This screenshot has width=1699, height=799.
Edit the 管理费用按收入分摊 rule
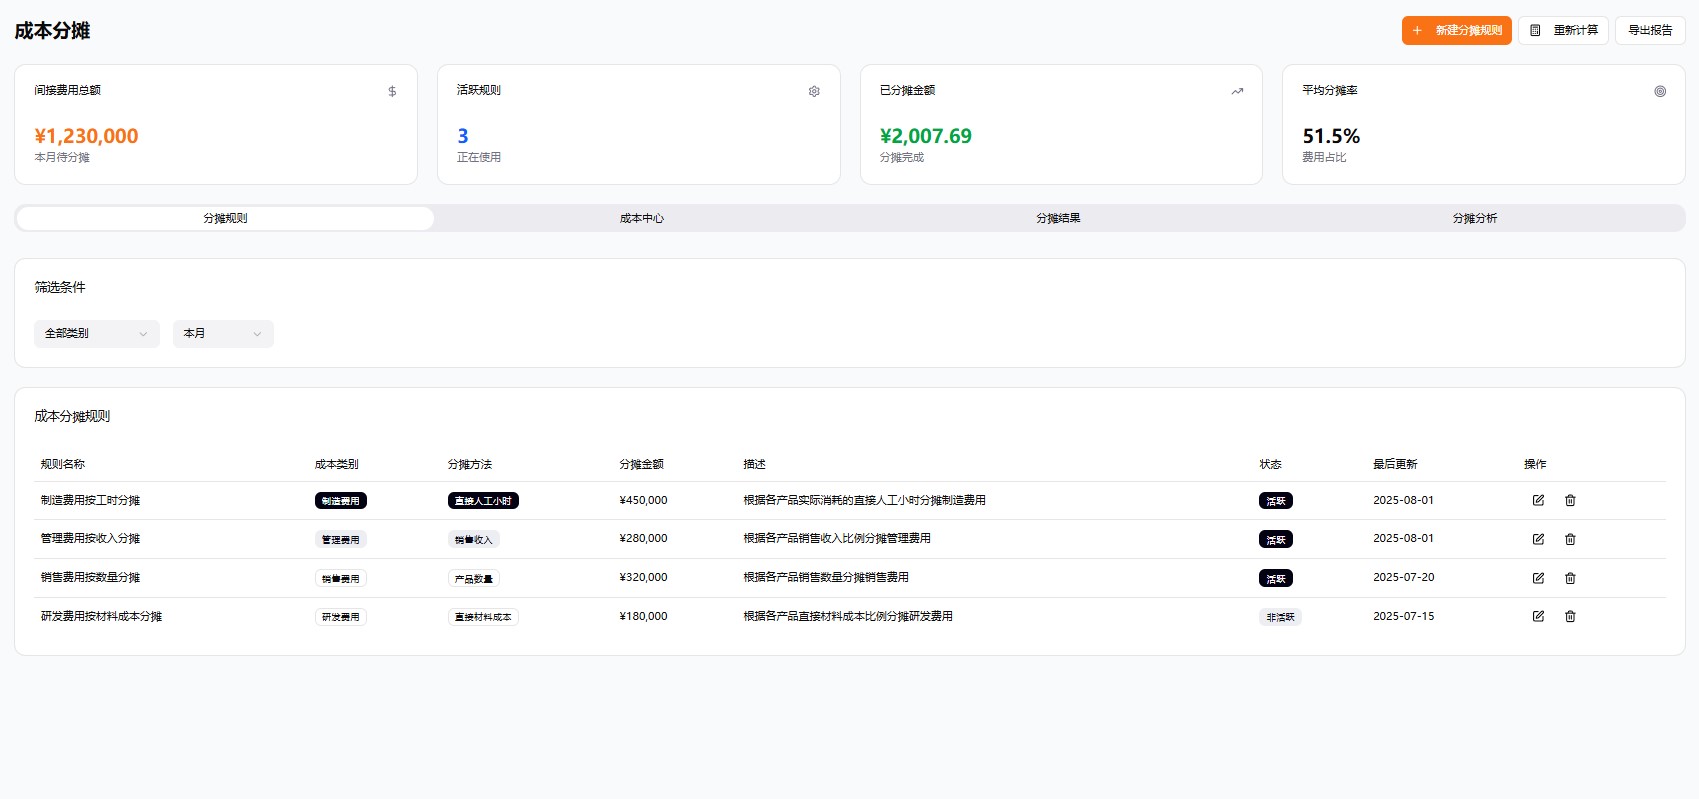pyautogui.click(x=1538, y=539)
